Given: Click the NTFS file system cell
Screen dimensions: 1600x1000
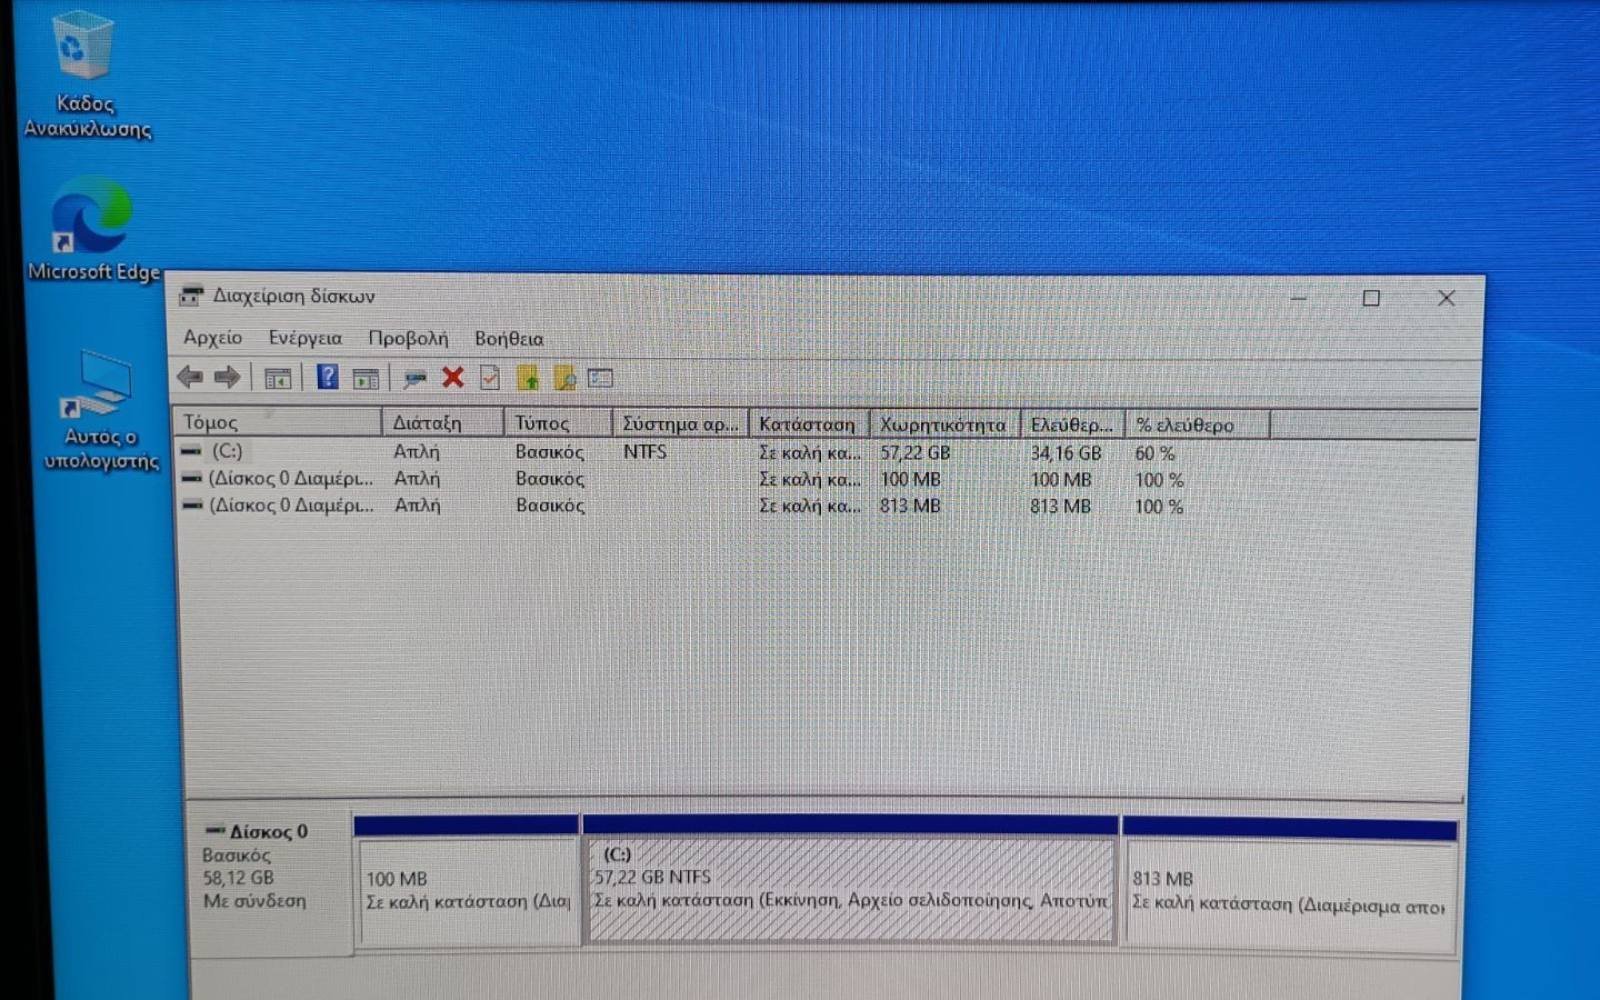Looking at the screenshot, I should 645,452.
